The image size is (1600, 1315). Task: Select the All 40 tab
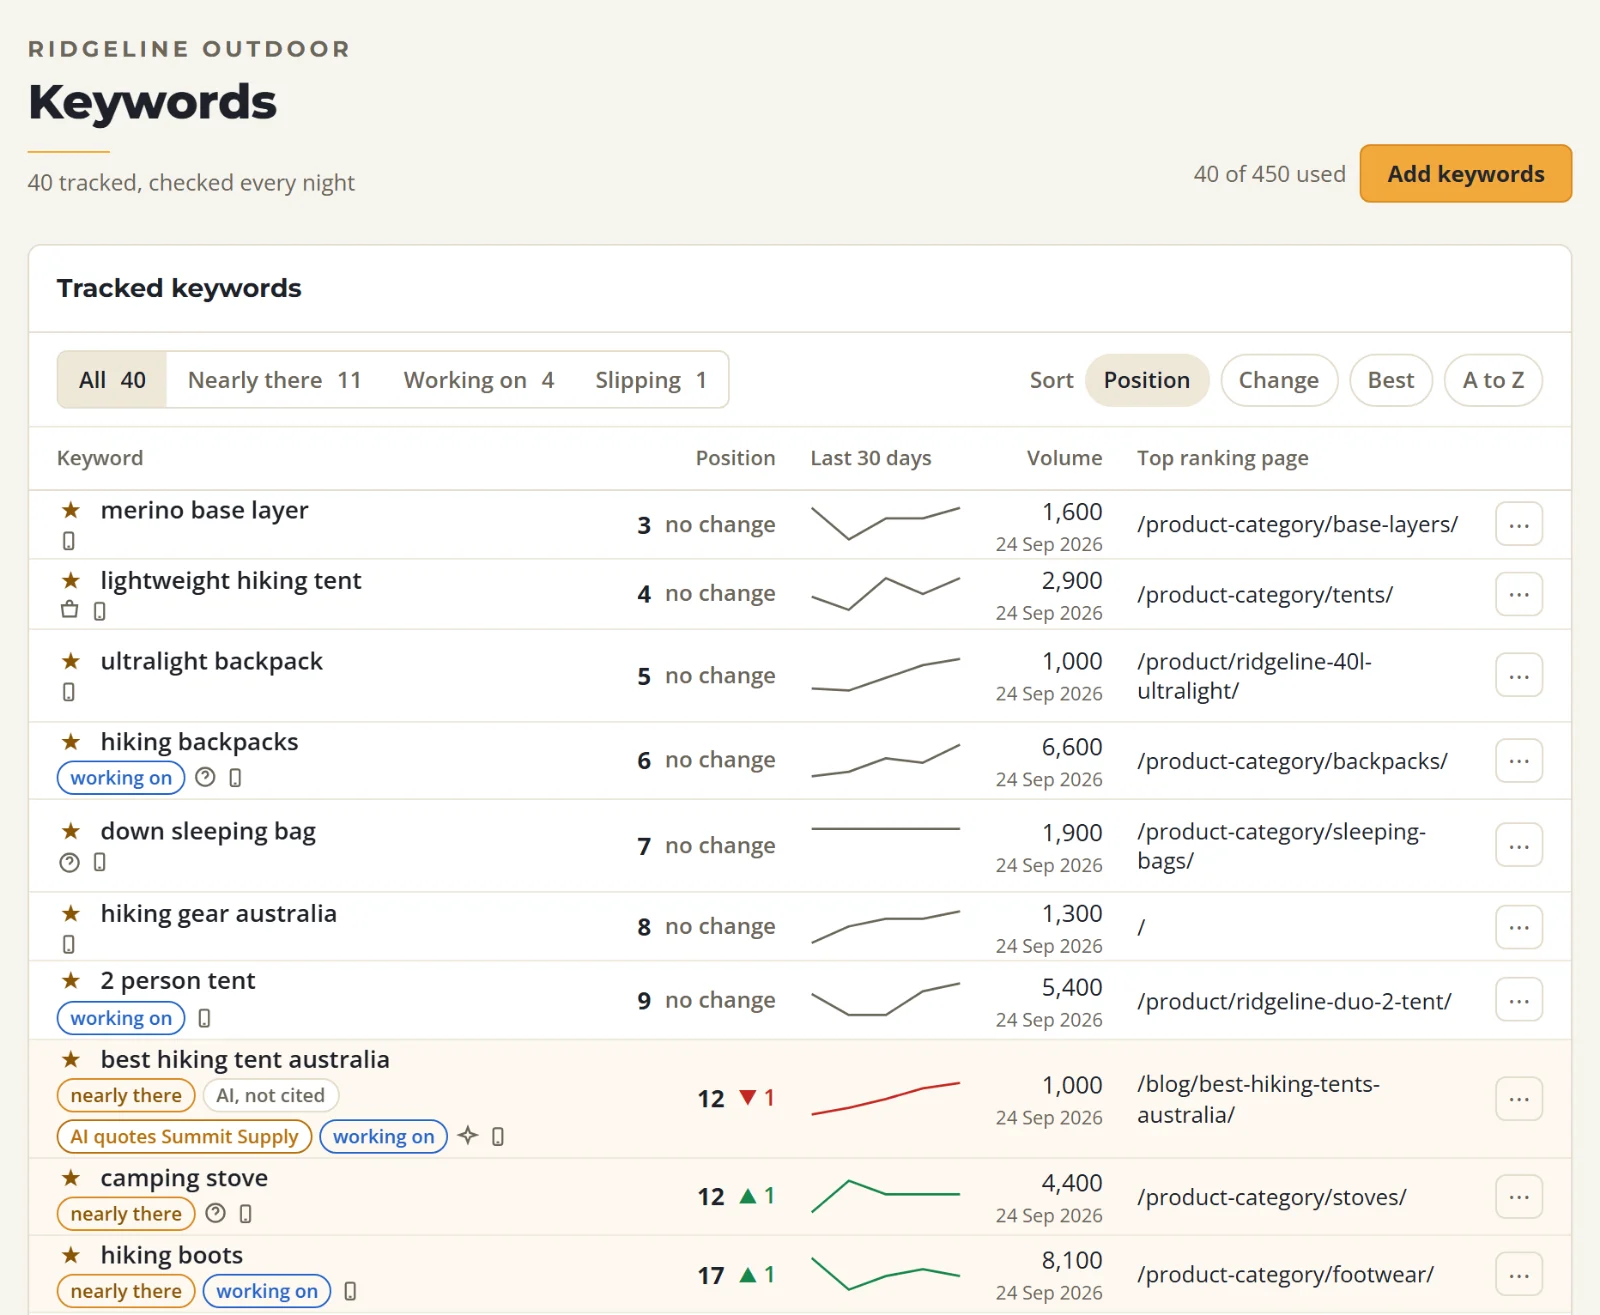[x=112, y=380]
